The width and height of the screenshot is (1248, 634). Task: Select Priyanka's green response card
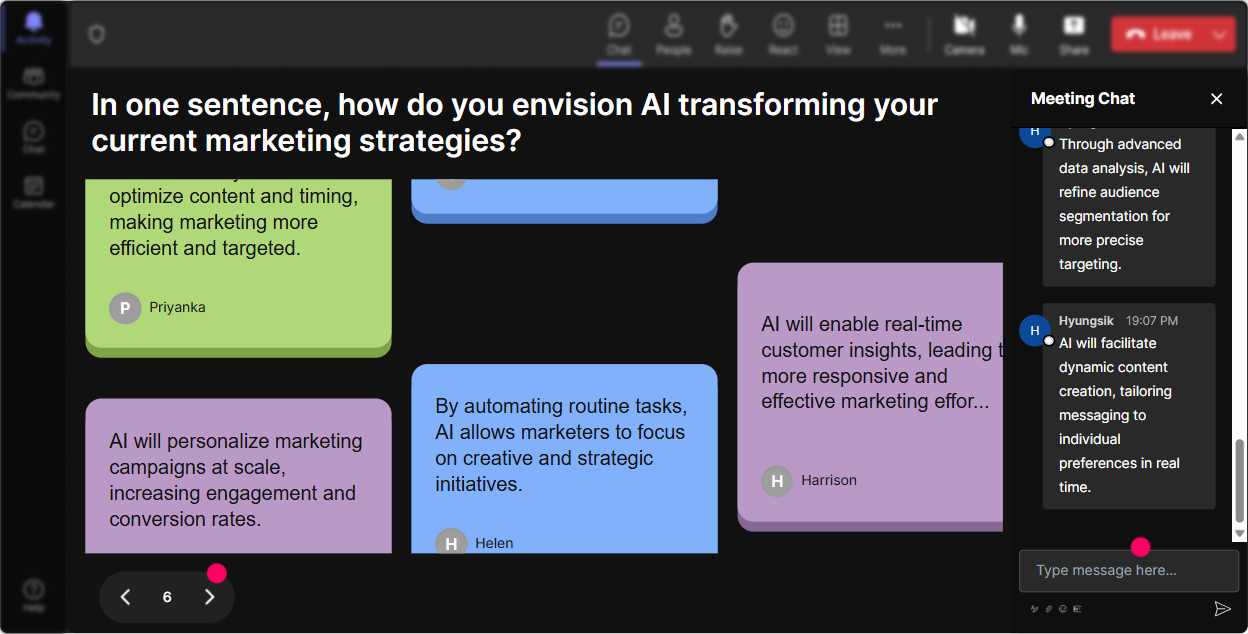[x=238, y=267]
